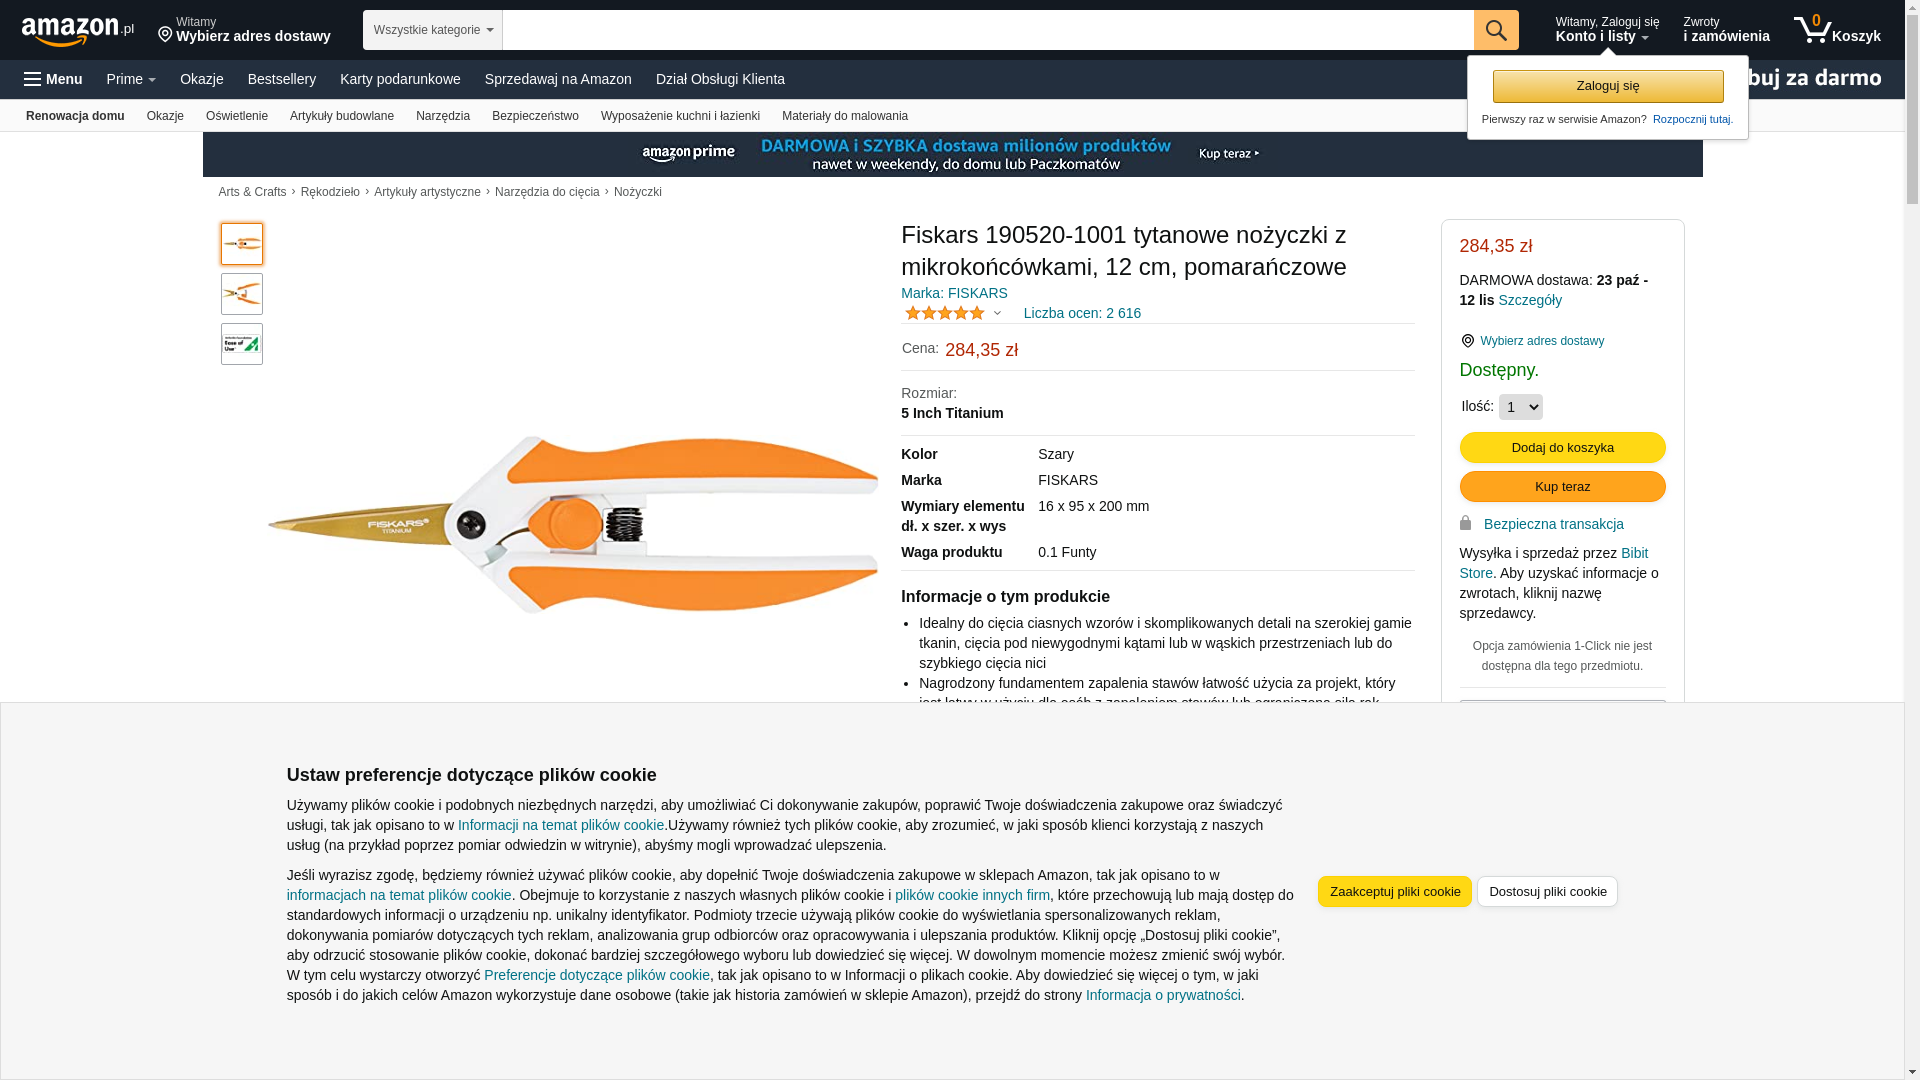Open the Bibit Store seller link
The image size is (1920, 1080).
coord(1634,553)
